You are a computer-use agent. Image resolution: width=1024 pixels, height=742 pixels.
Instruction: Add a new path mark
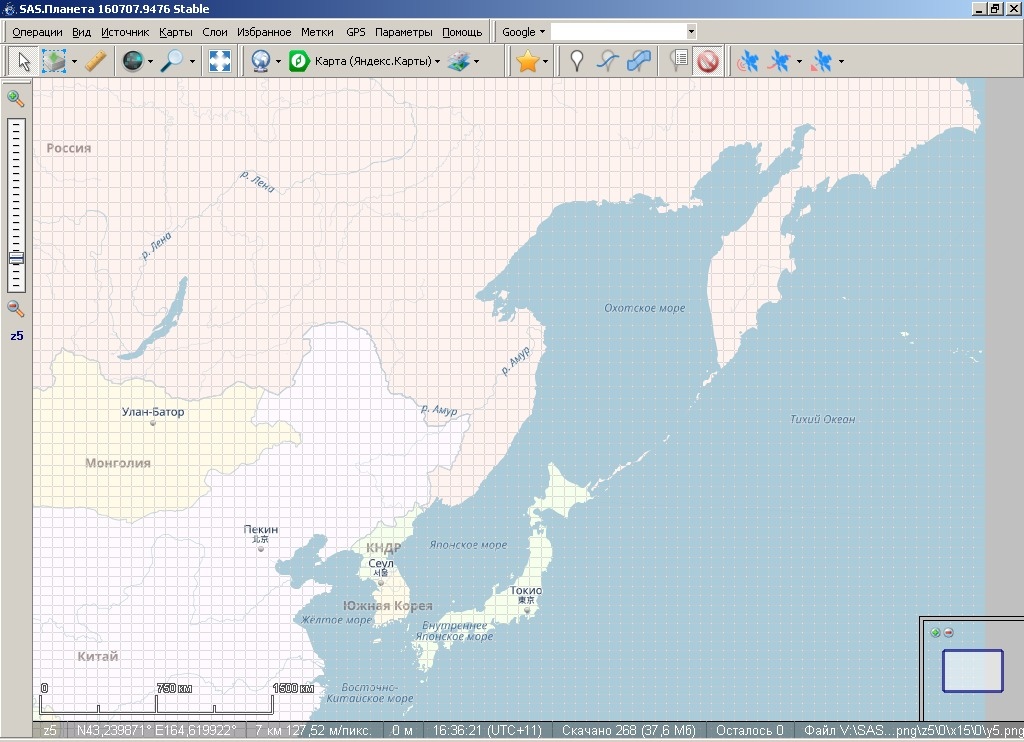(607, 62)
